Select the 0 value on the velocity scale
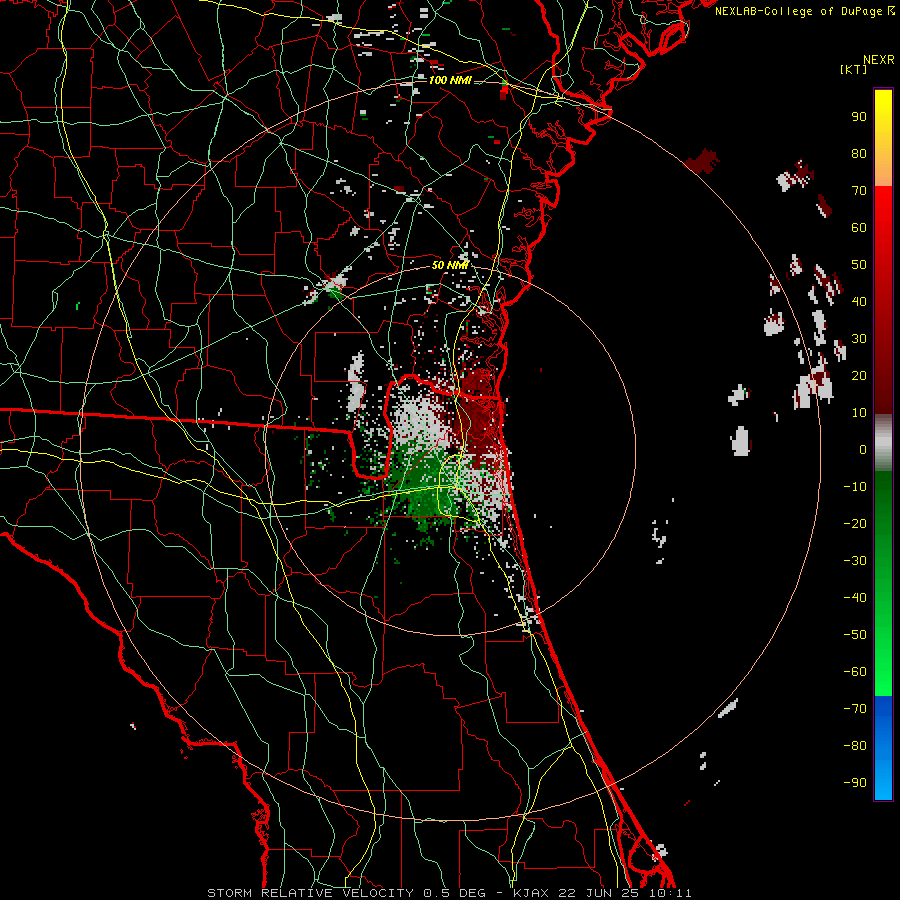900x900 pixels. tap(863, 450)
